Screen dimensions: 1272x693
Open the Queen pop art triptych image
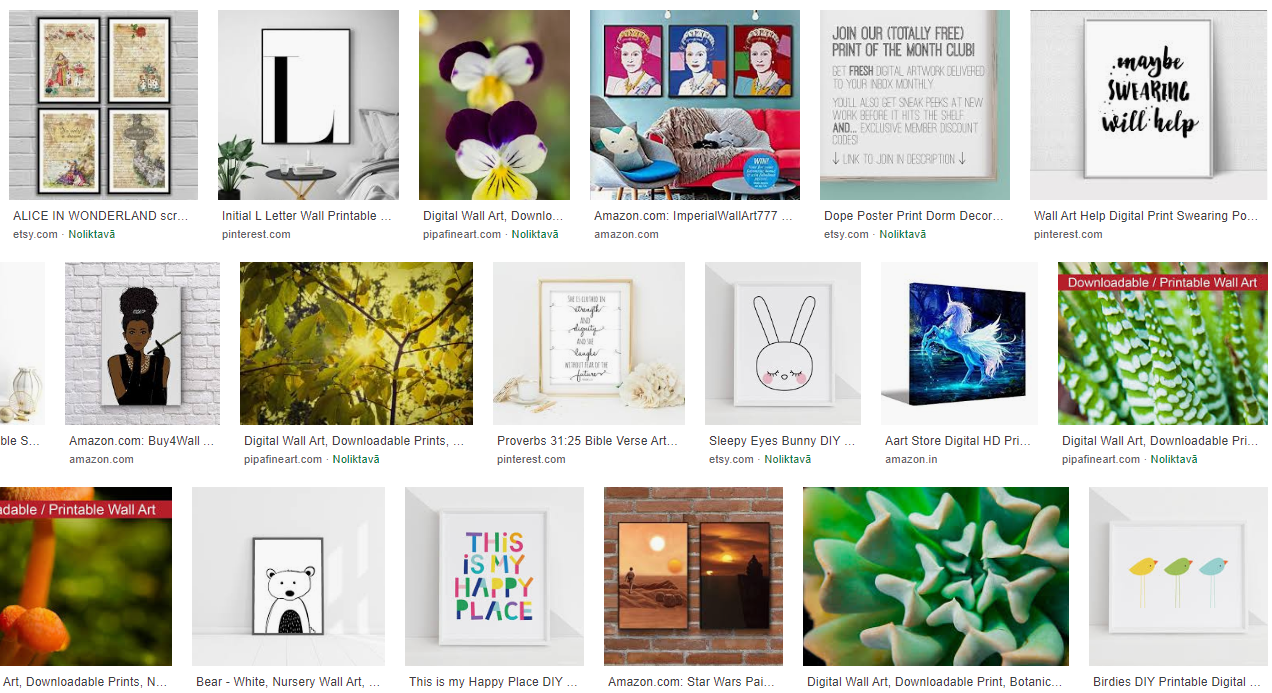click(695, 105)
